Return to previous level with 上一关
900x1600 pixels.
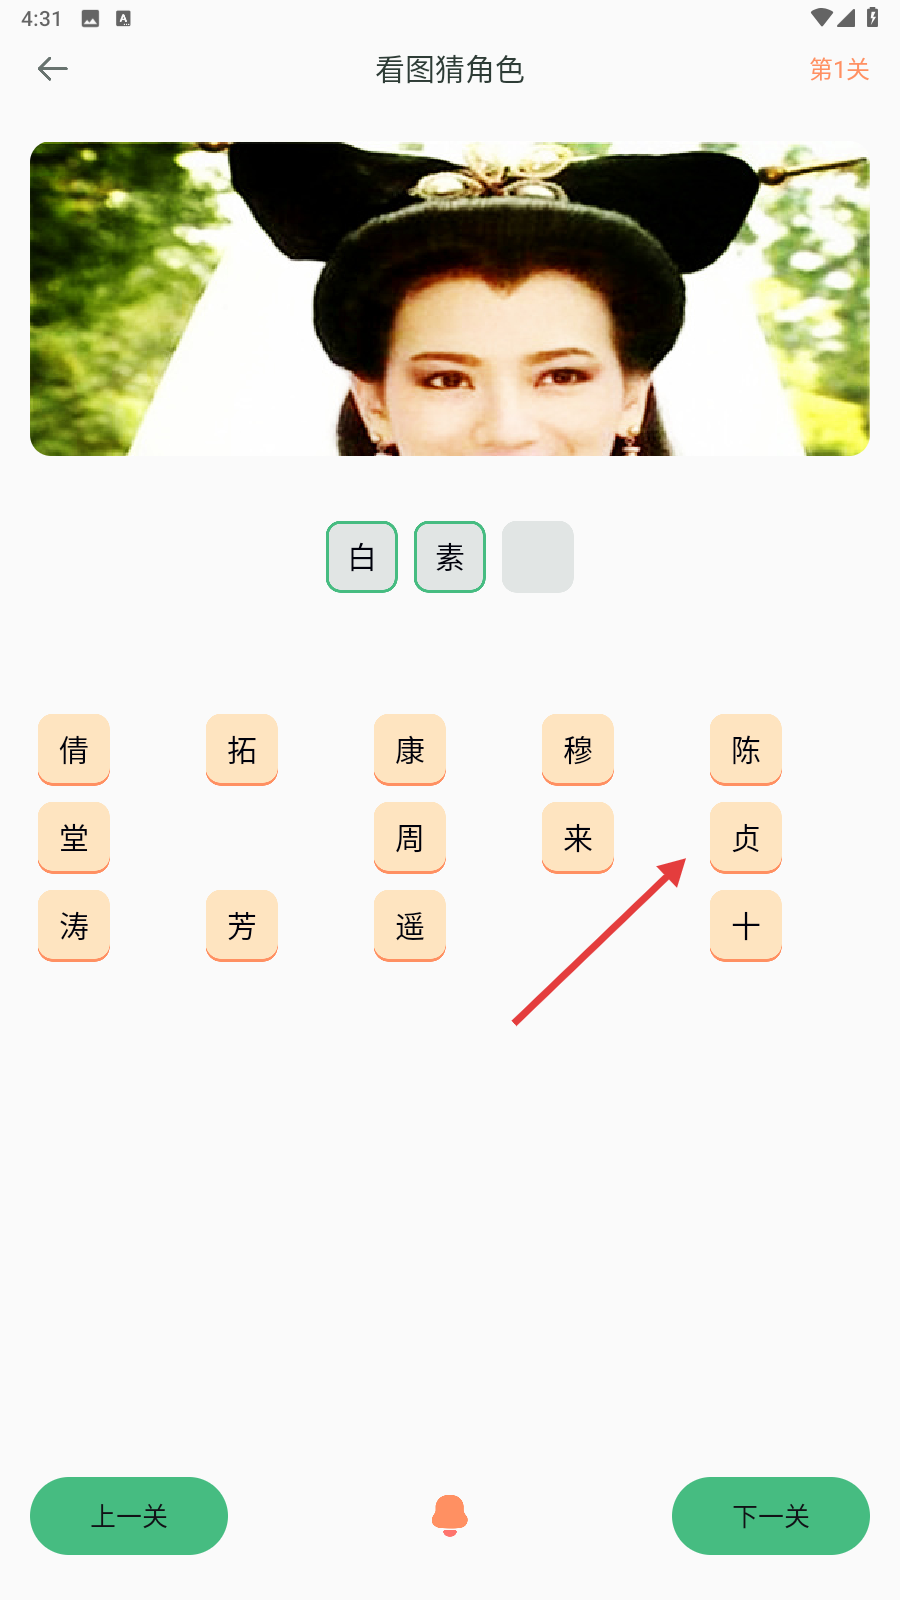[x=129, y=1516]
